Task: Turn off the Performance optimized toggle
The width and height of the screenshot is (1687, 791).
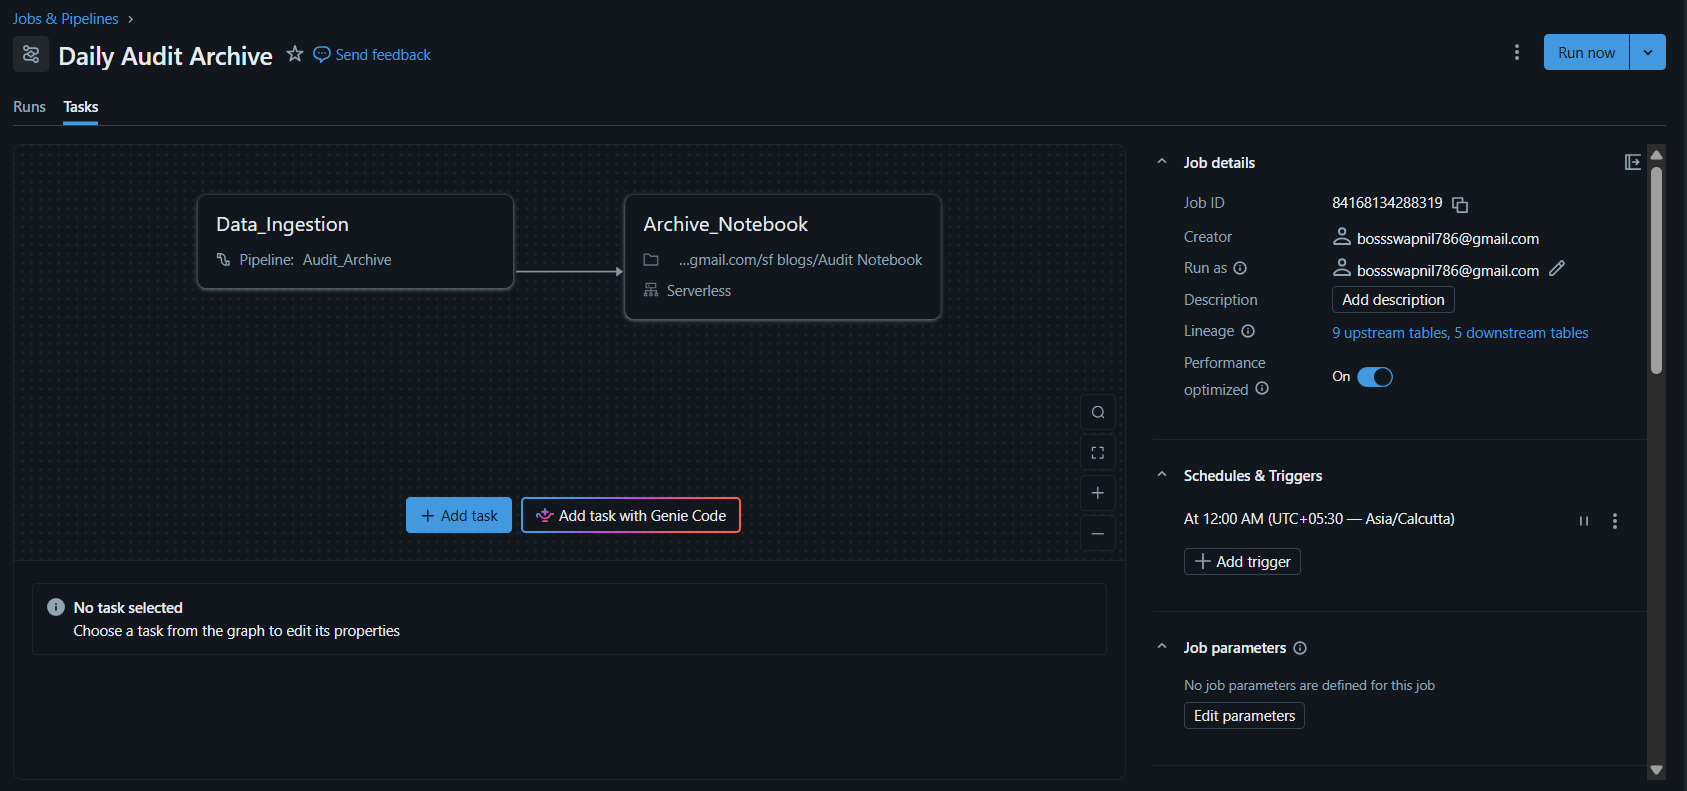Action: coord(1375,377)
